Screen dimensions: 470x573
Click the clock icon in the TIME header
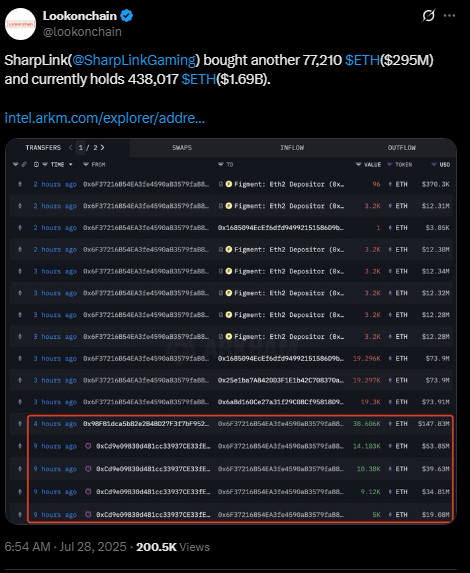click(x=36, y=165)
